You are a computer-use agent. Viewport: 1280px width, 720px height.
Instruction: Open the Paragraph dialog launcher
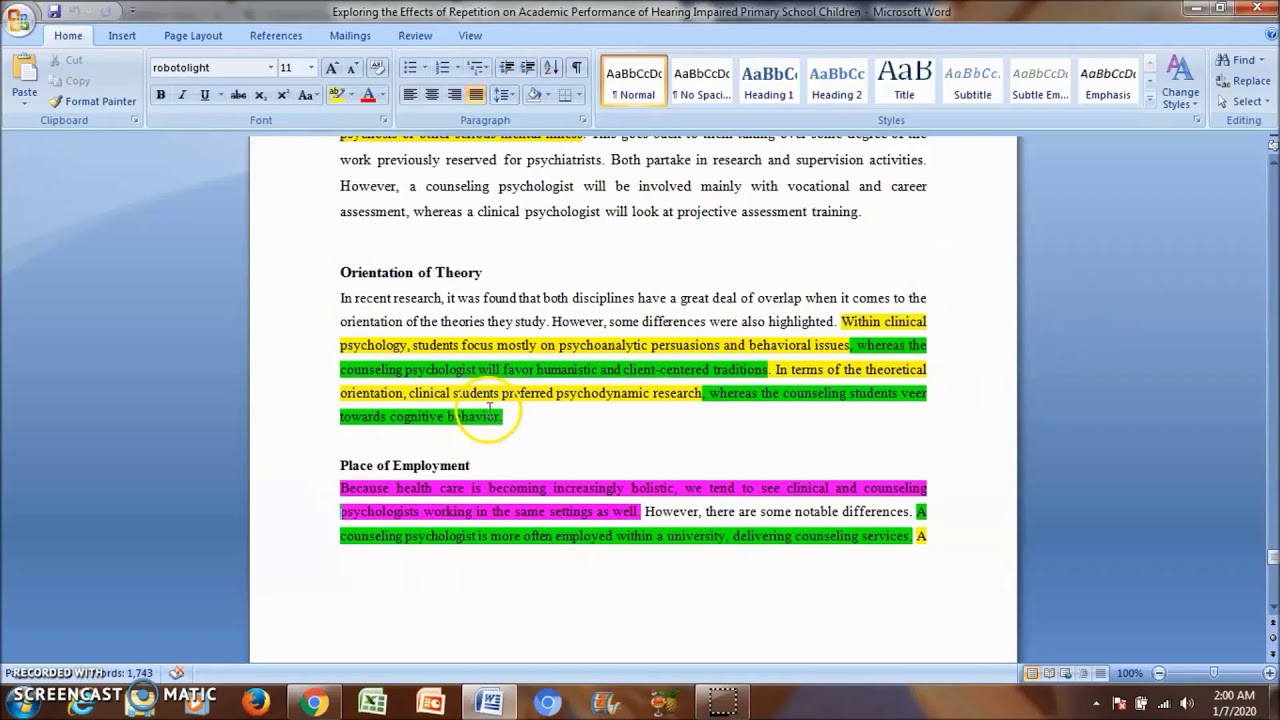(583, 120)
